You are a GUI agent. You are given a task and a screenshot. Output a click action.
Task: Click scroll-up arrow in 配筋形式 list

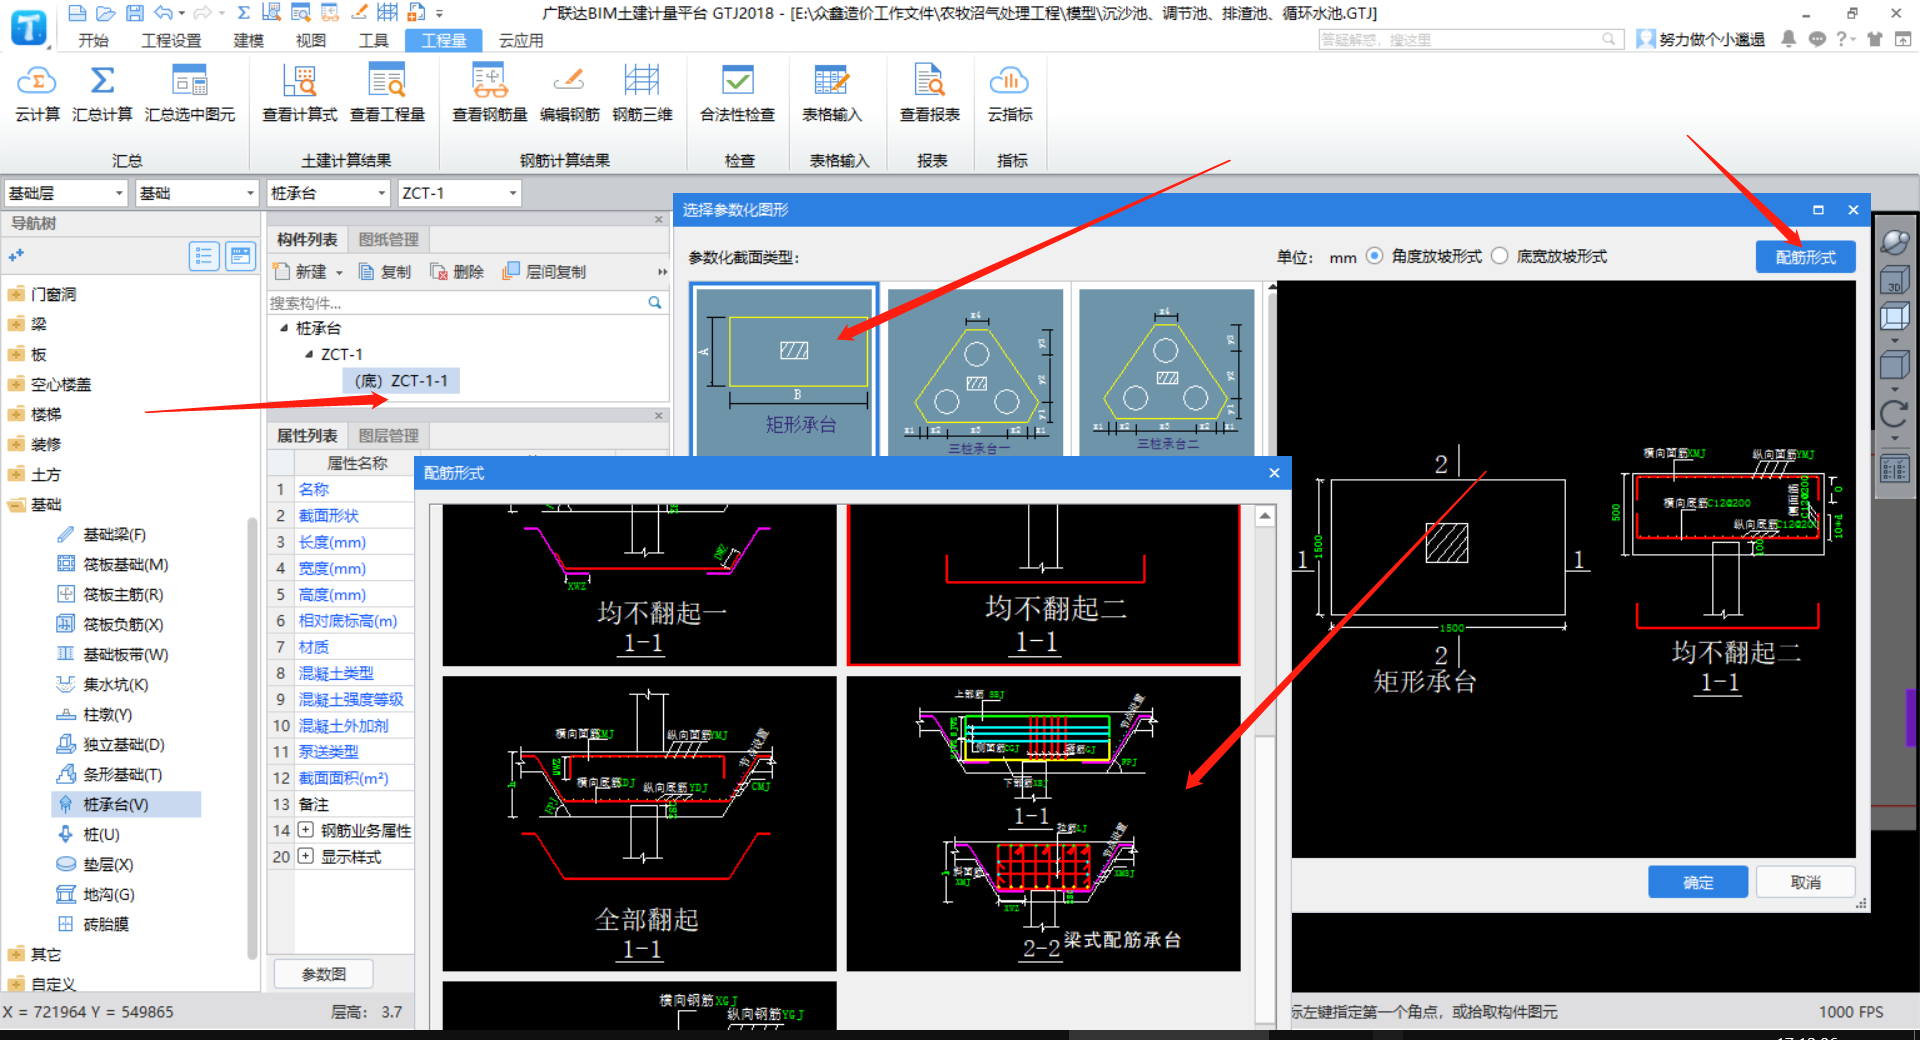pos(1265,516)
